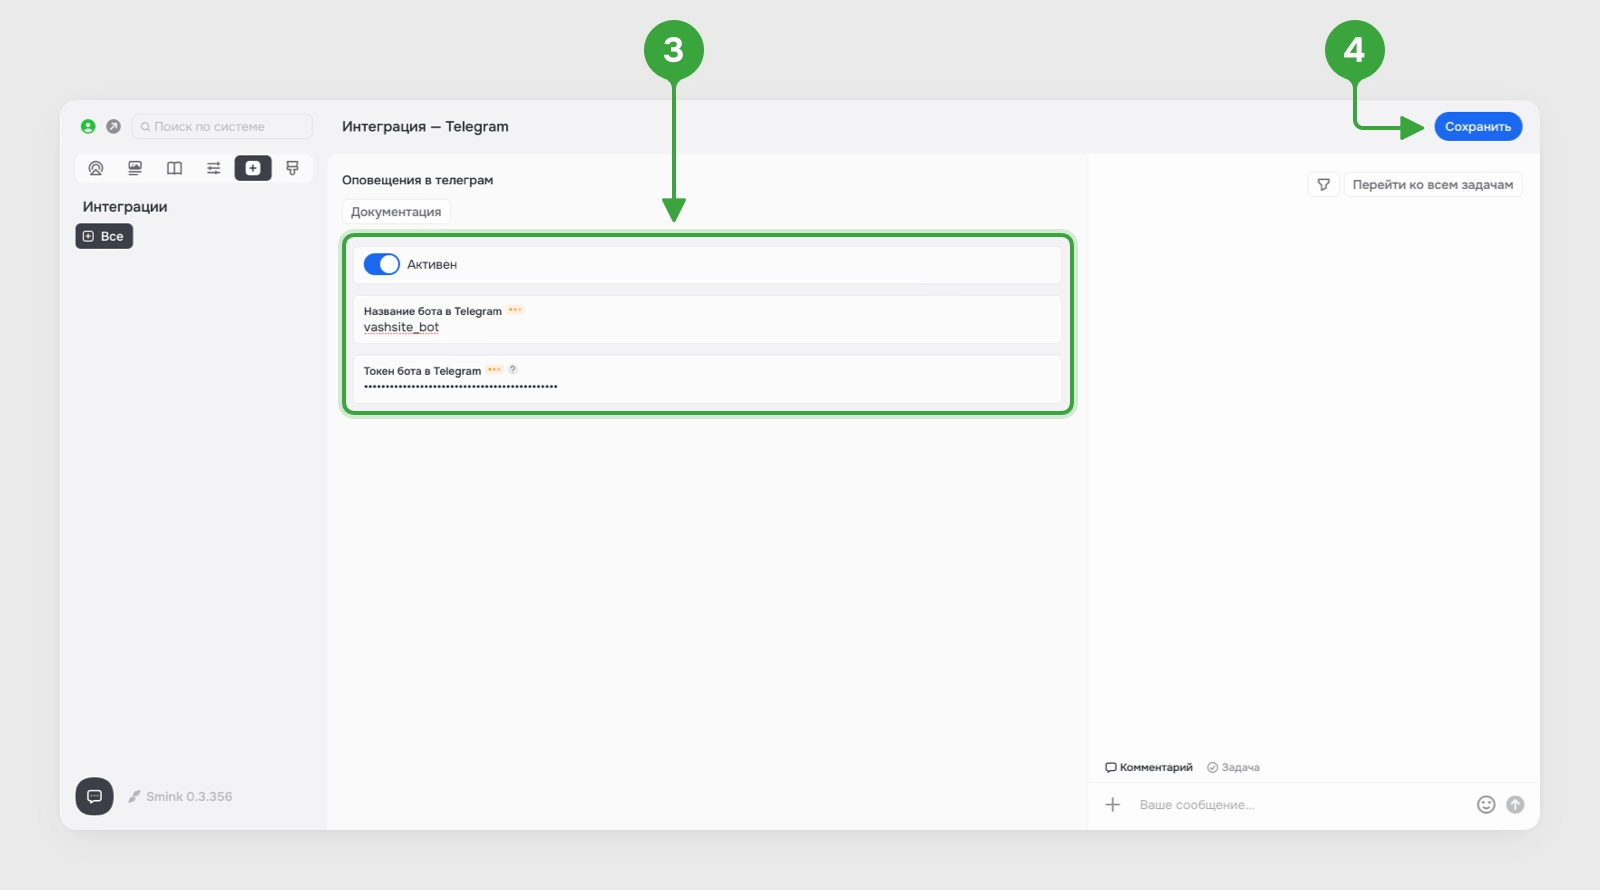Switch to the Задача tab
1600x890 pixels.
pyautogui.click(x=1233, y=768)
